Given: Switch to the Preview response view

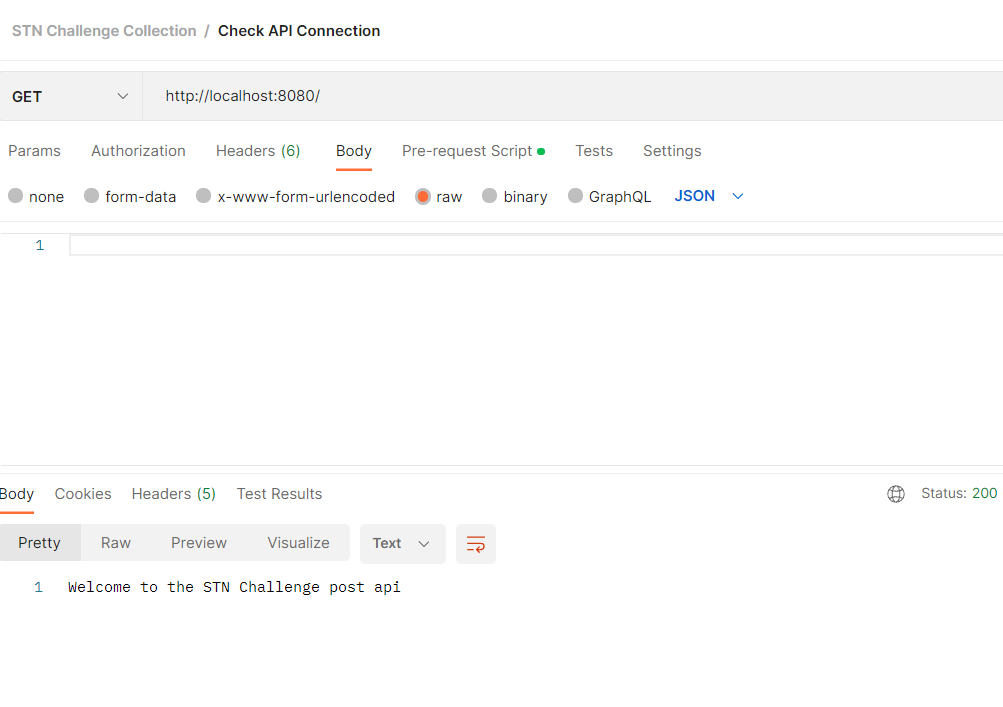Looking at the screenshot, I should 198,543.
